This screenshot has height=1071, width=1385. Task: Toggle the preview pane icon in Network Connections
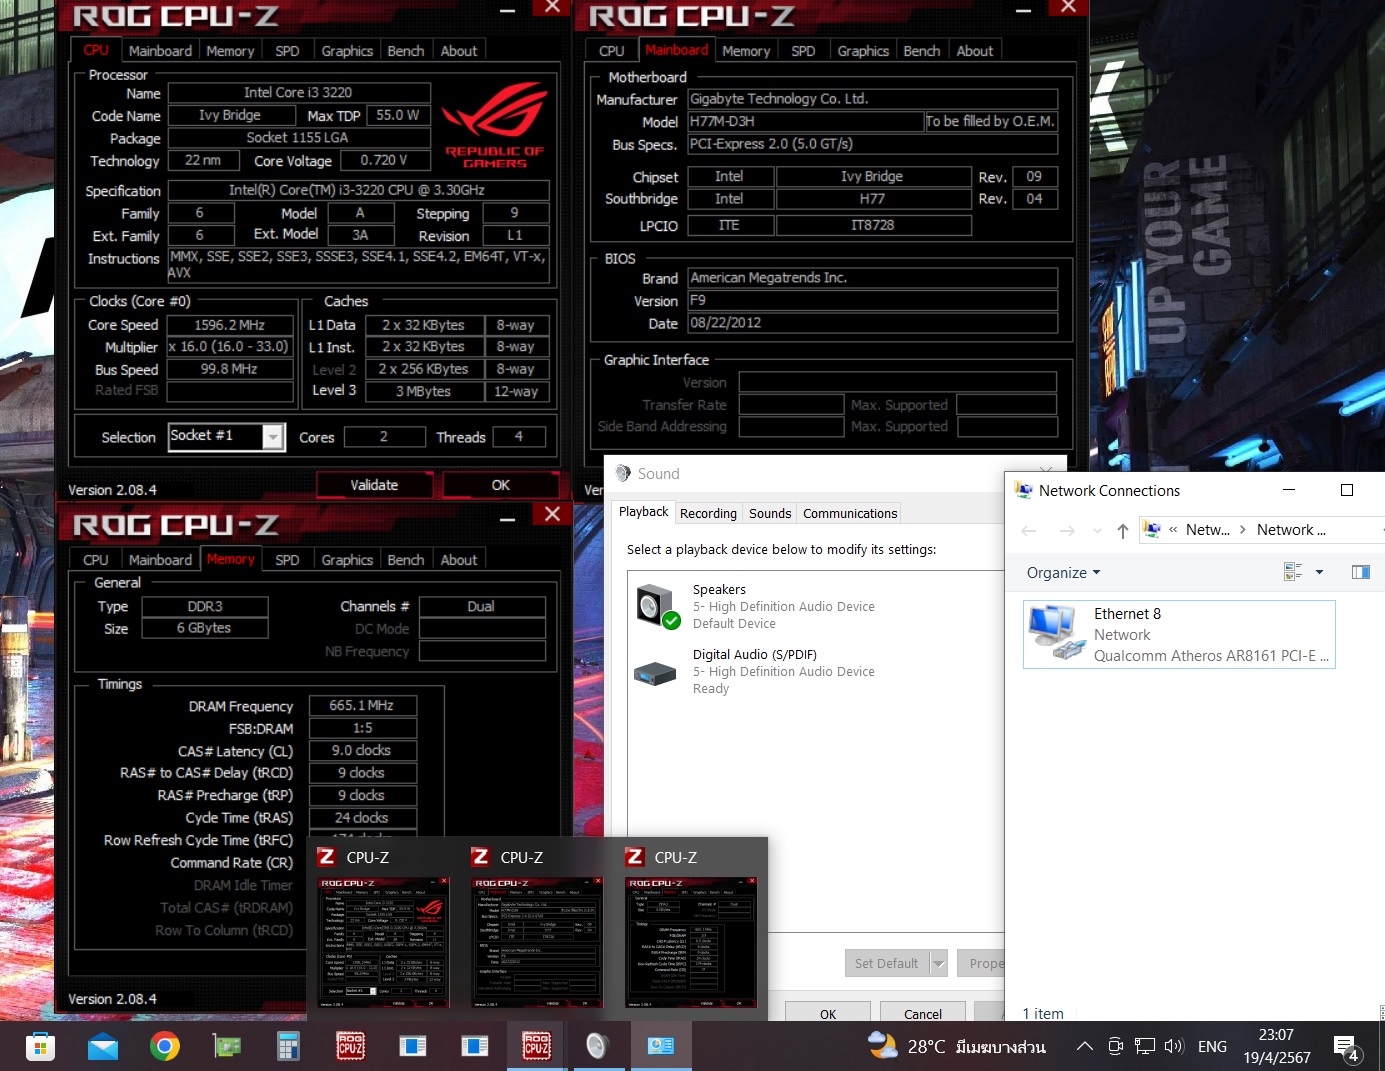point(1361,572)
